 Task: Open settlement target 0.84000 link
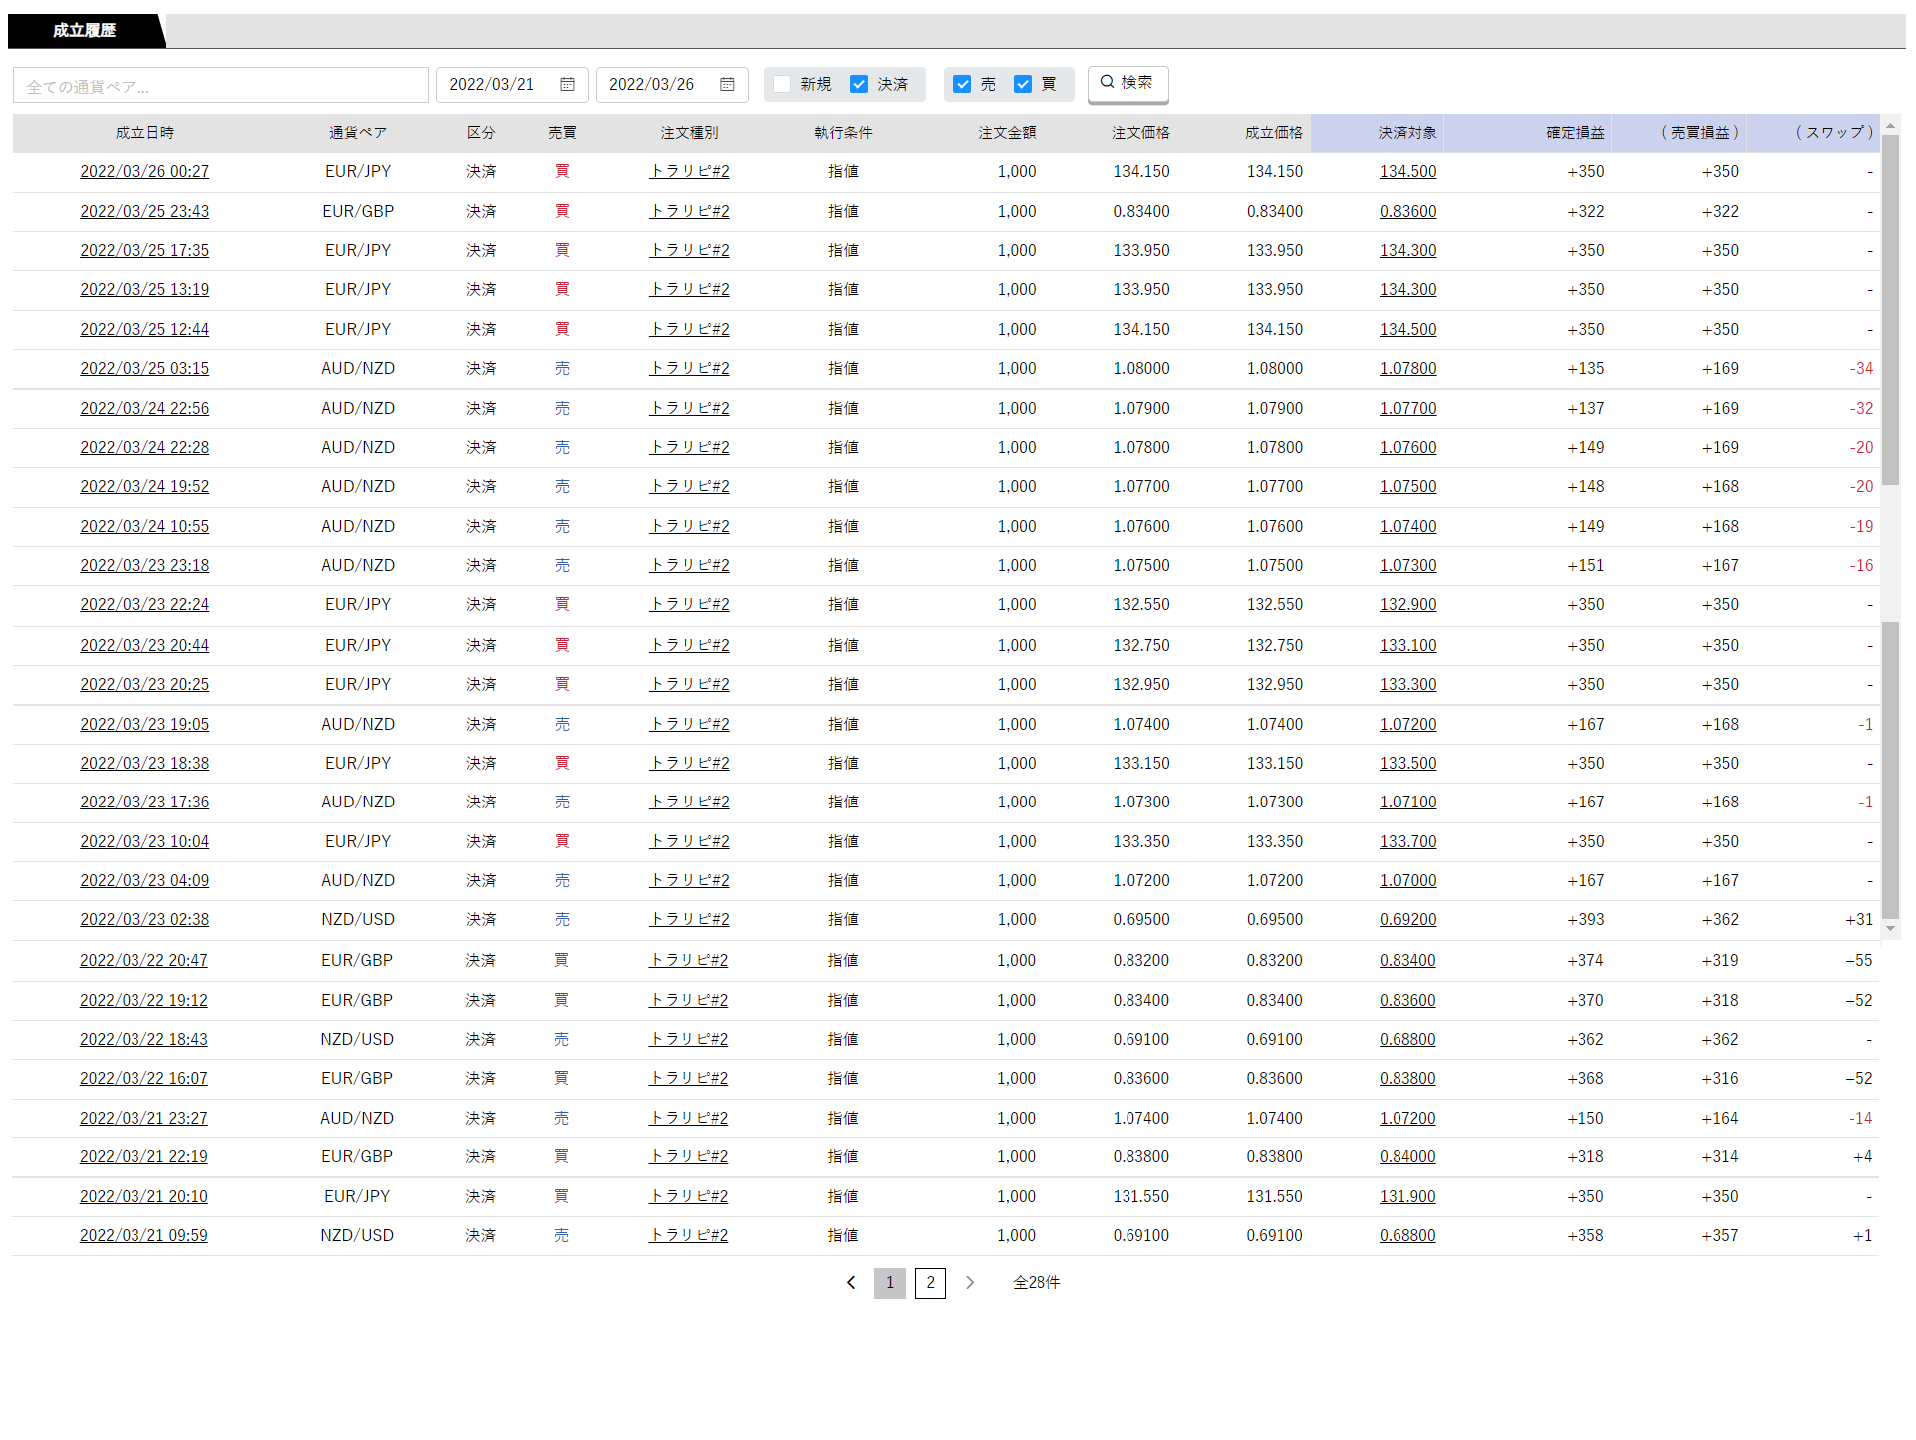(x=1407, y=1157)
